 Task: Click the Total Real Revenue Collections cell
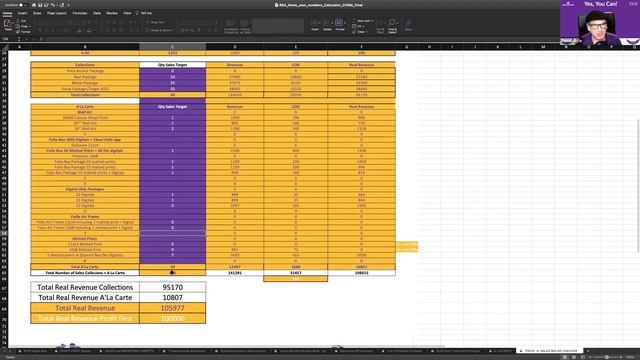click(85, 287)
